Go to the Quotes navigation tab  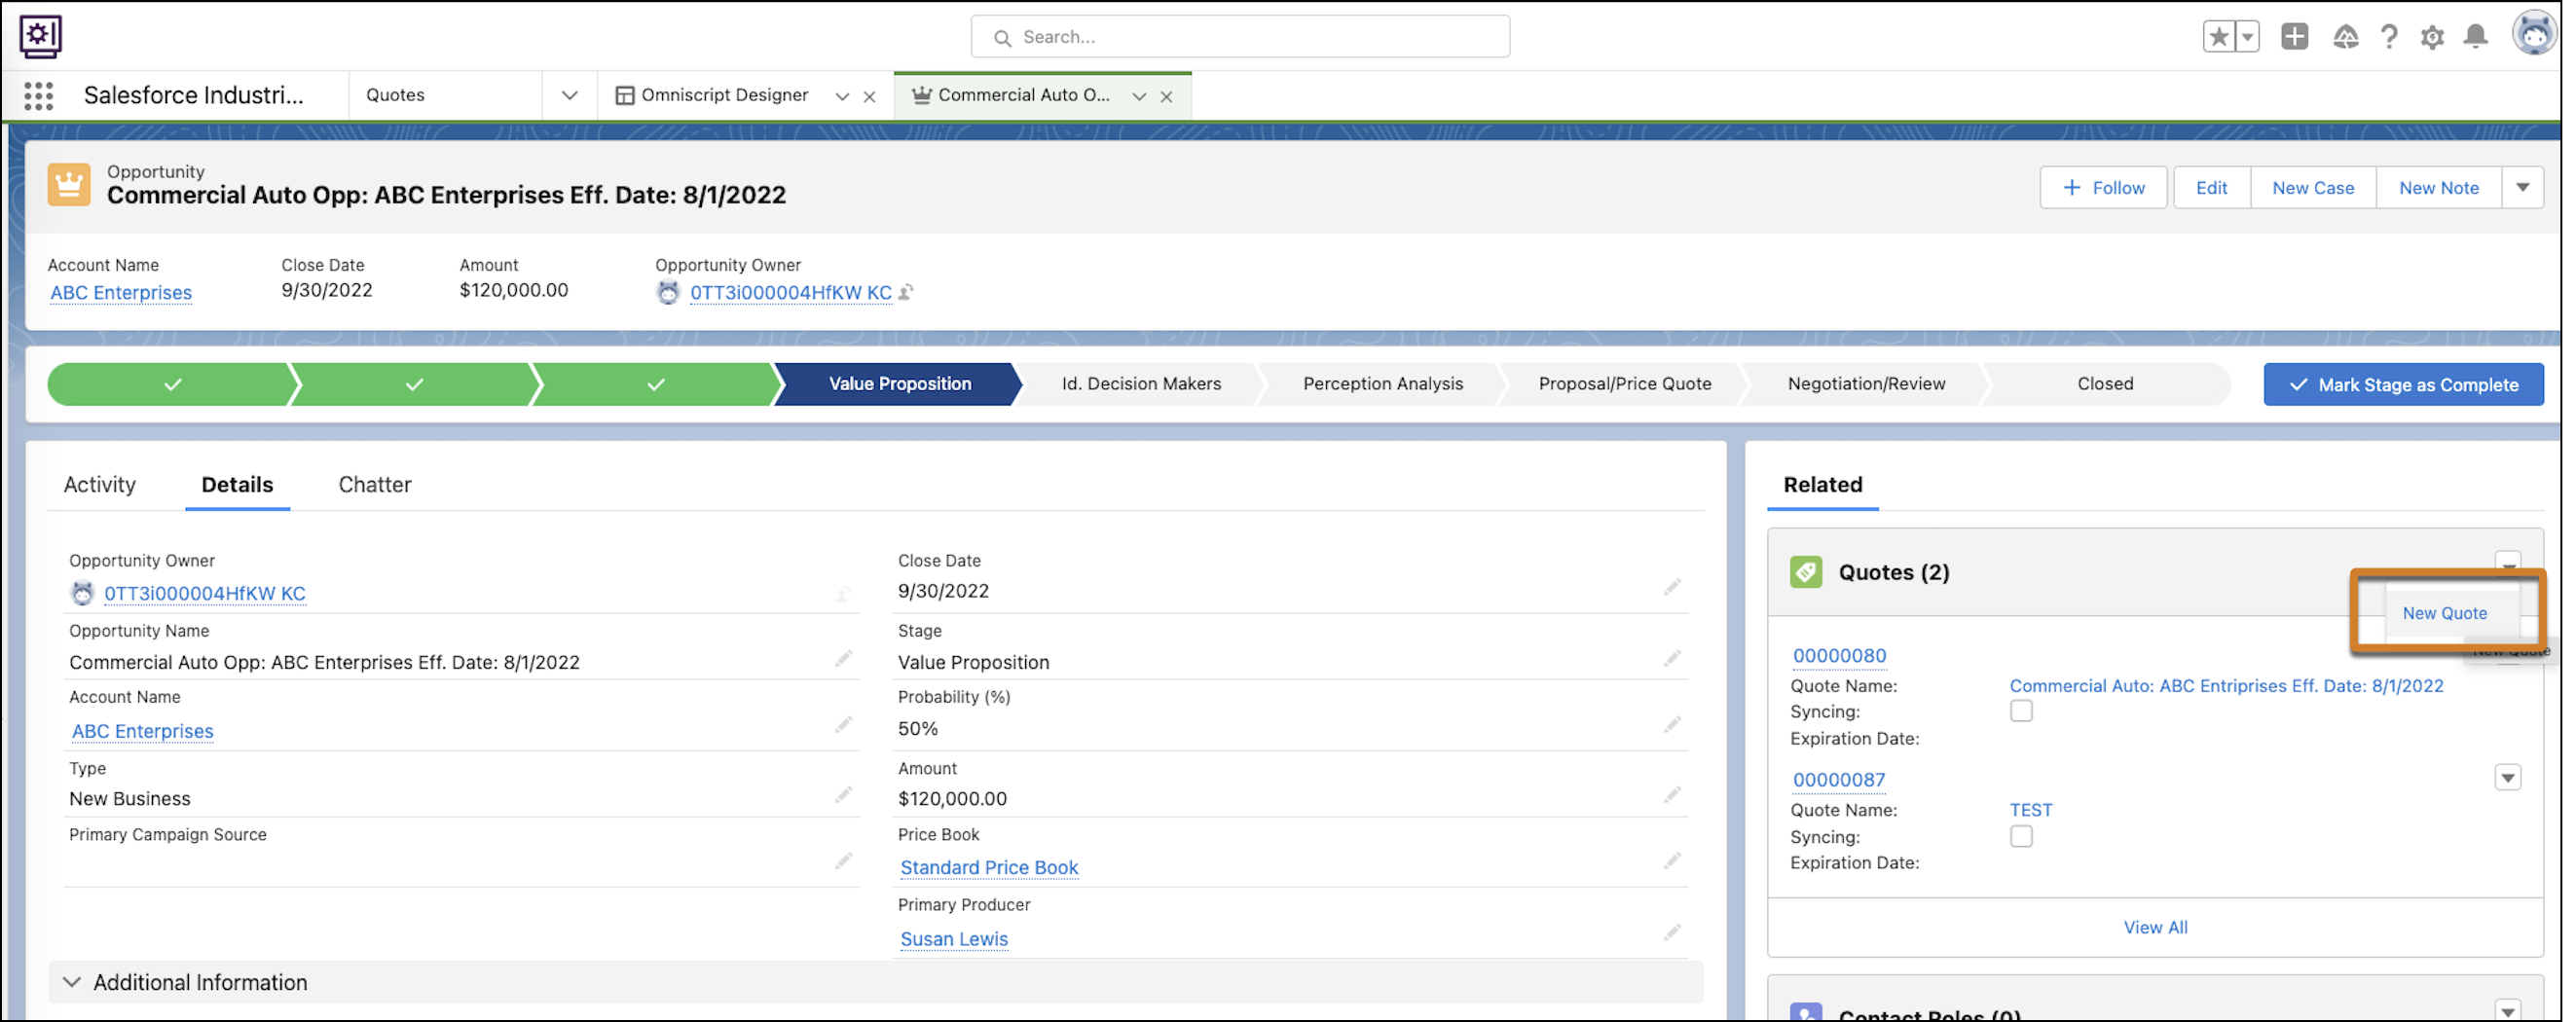pyautogui.click(x=395, y=96)
